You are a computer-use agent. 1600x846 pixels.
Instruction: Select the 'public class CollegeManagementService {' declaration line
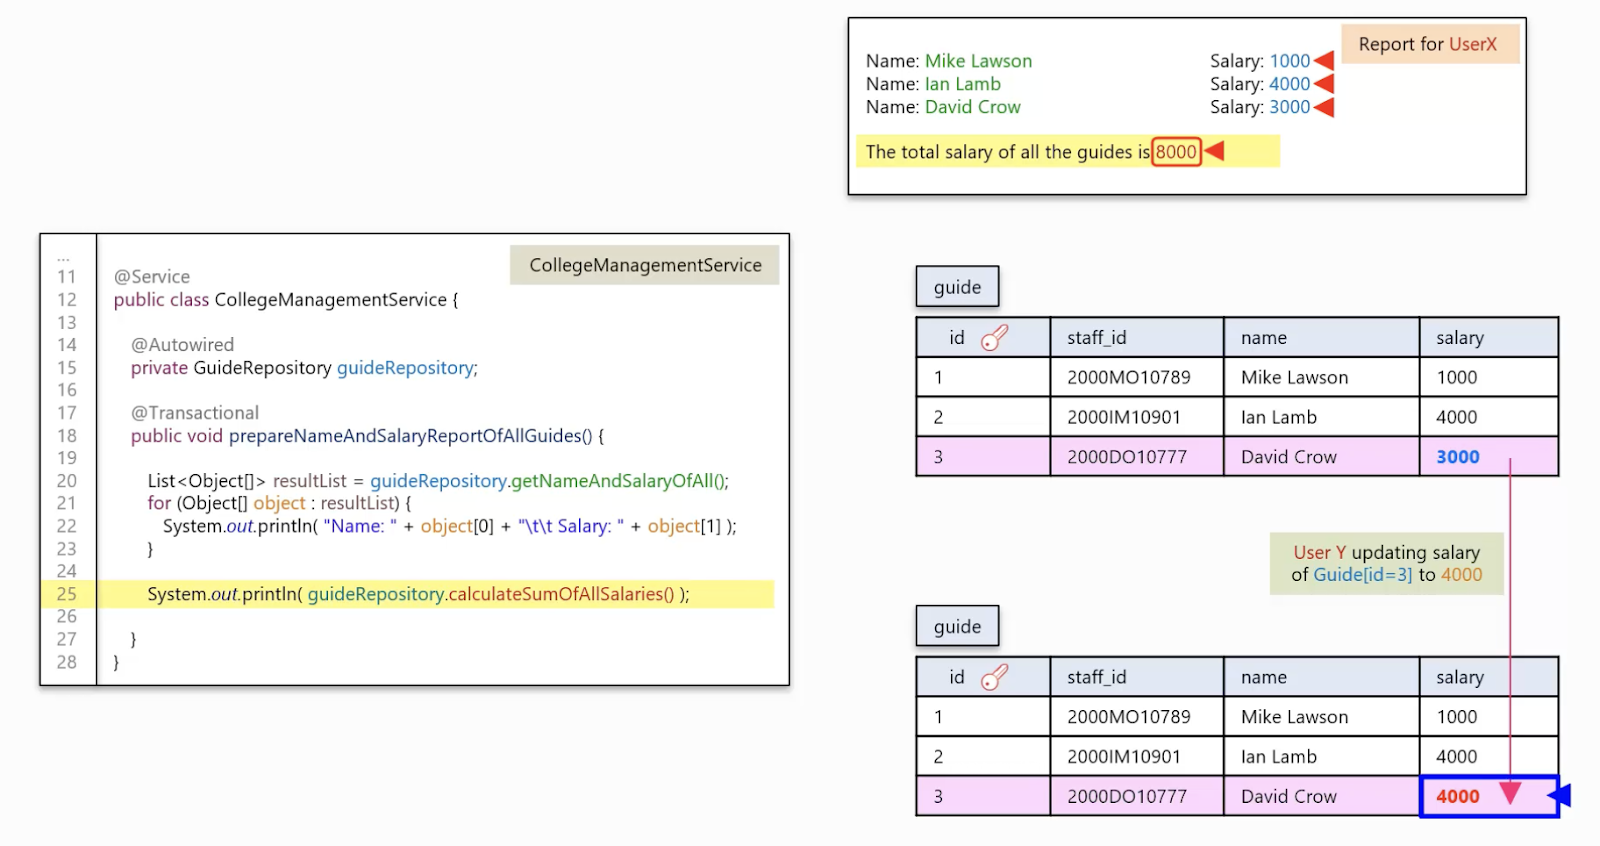(x=286, y=300)
